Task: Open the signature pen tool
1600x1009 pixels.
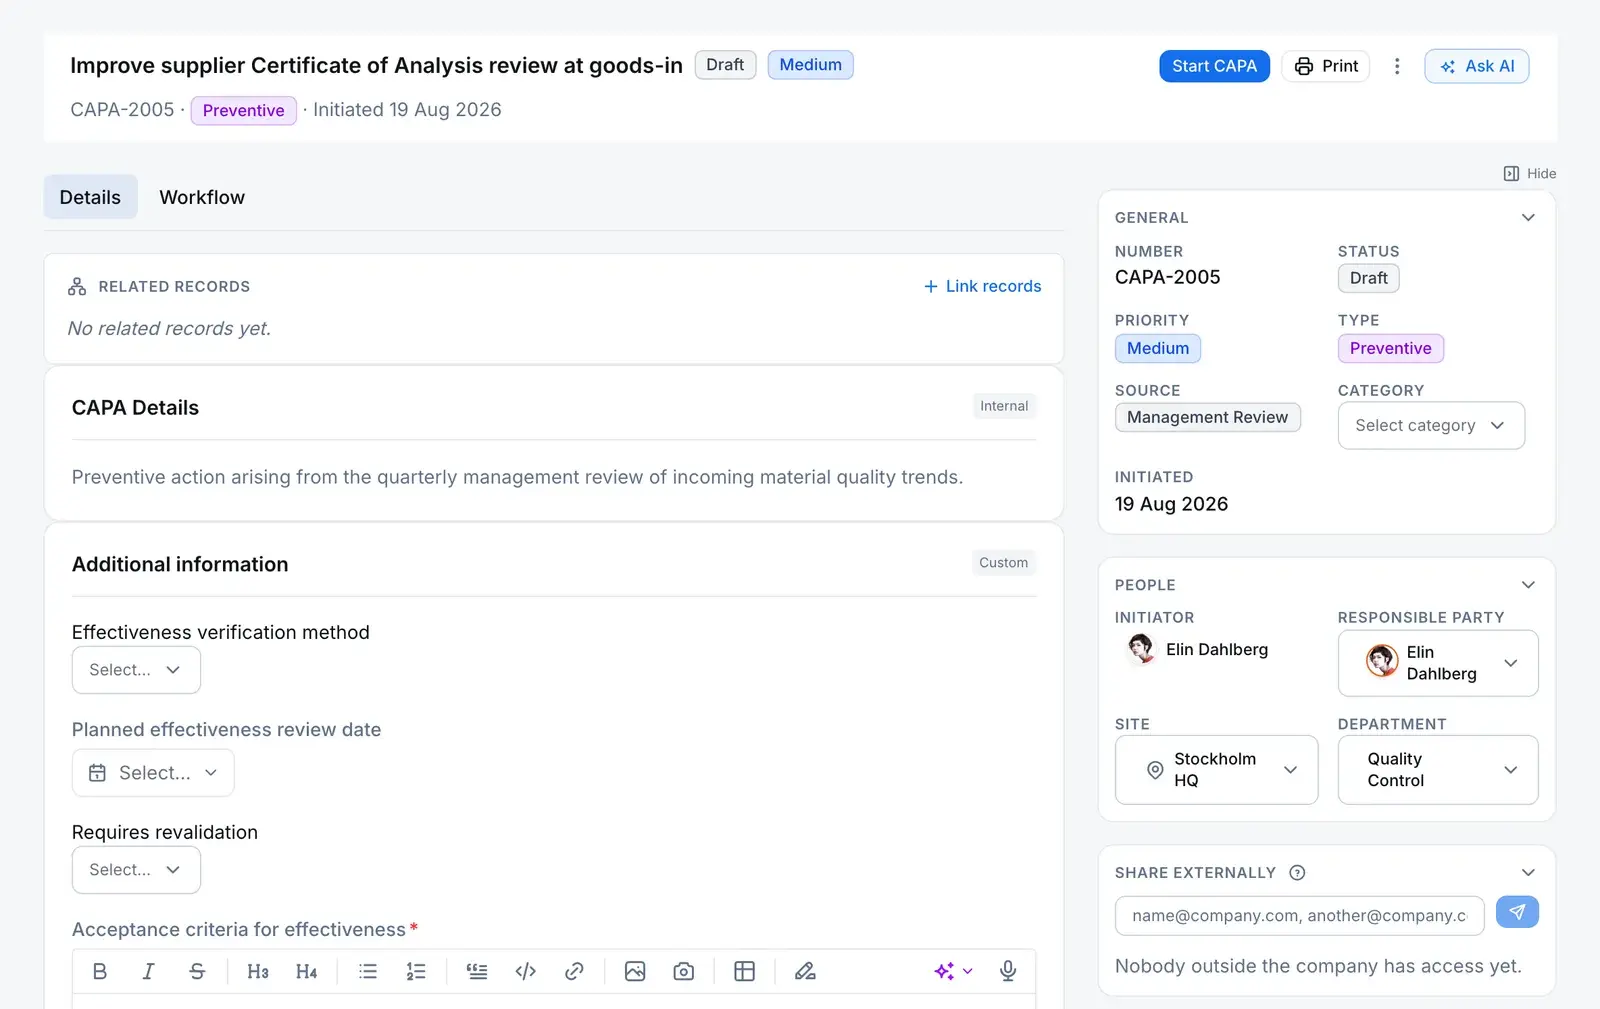Action: pos(805,971)
